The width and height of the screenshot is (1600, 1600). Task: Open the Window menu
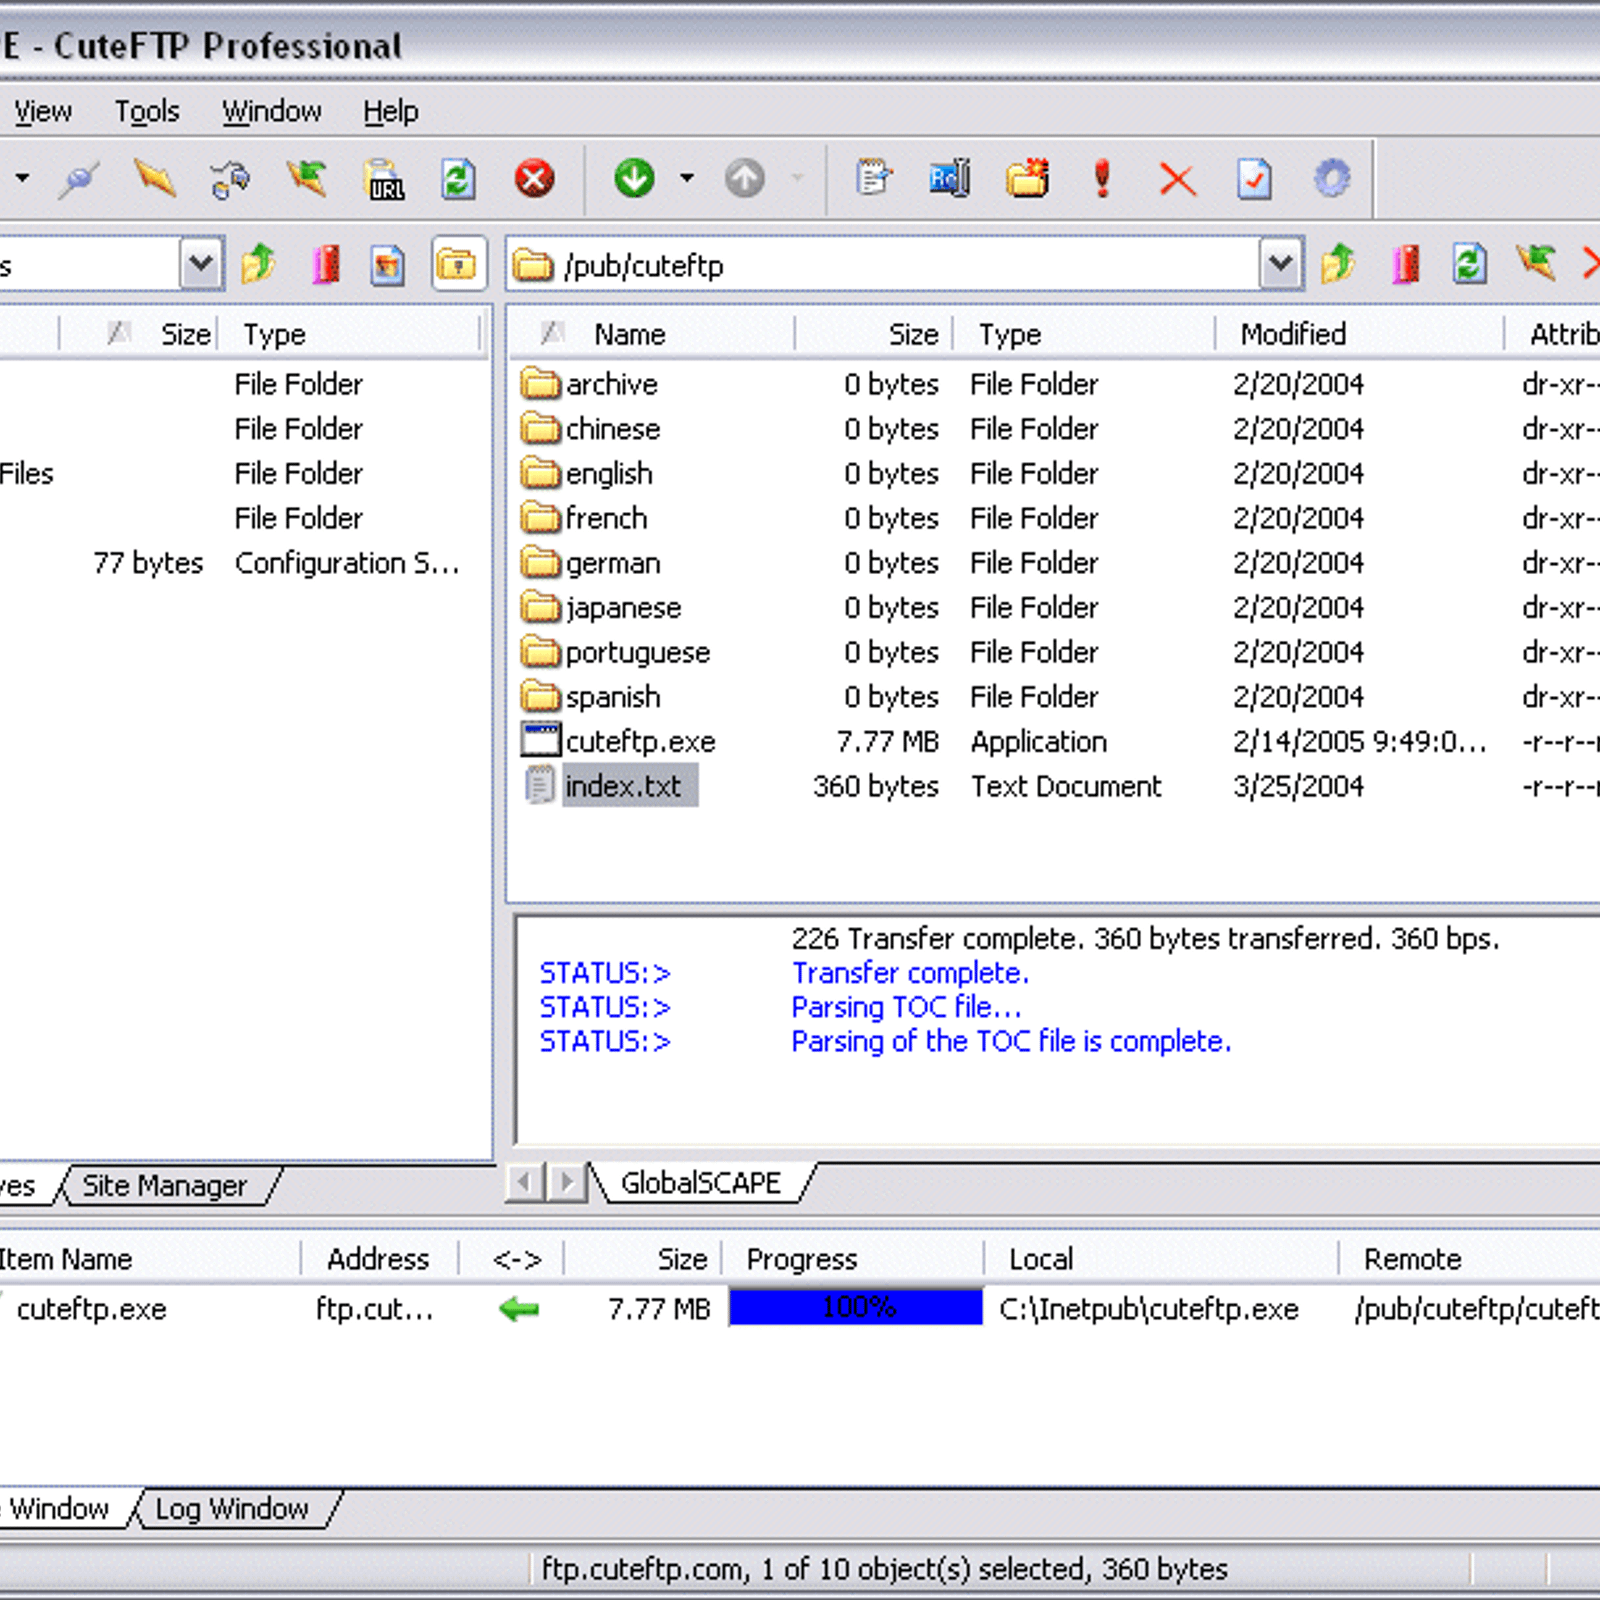pos(272,111)
